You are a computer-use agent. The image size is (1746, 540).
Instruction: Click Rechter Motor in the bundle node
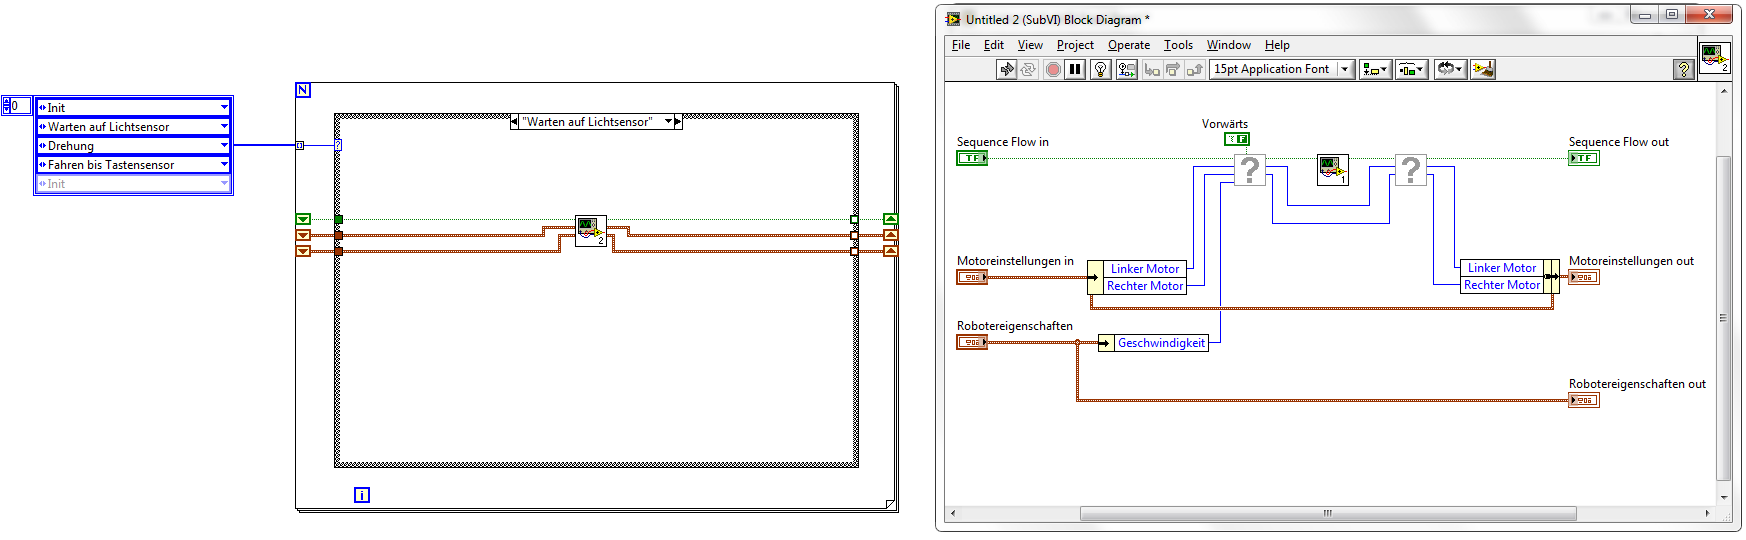(x=1502, y=285)
